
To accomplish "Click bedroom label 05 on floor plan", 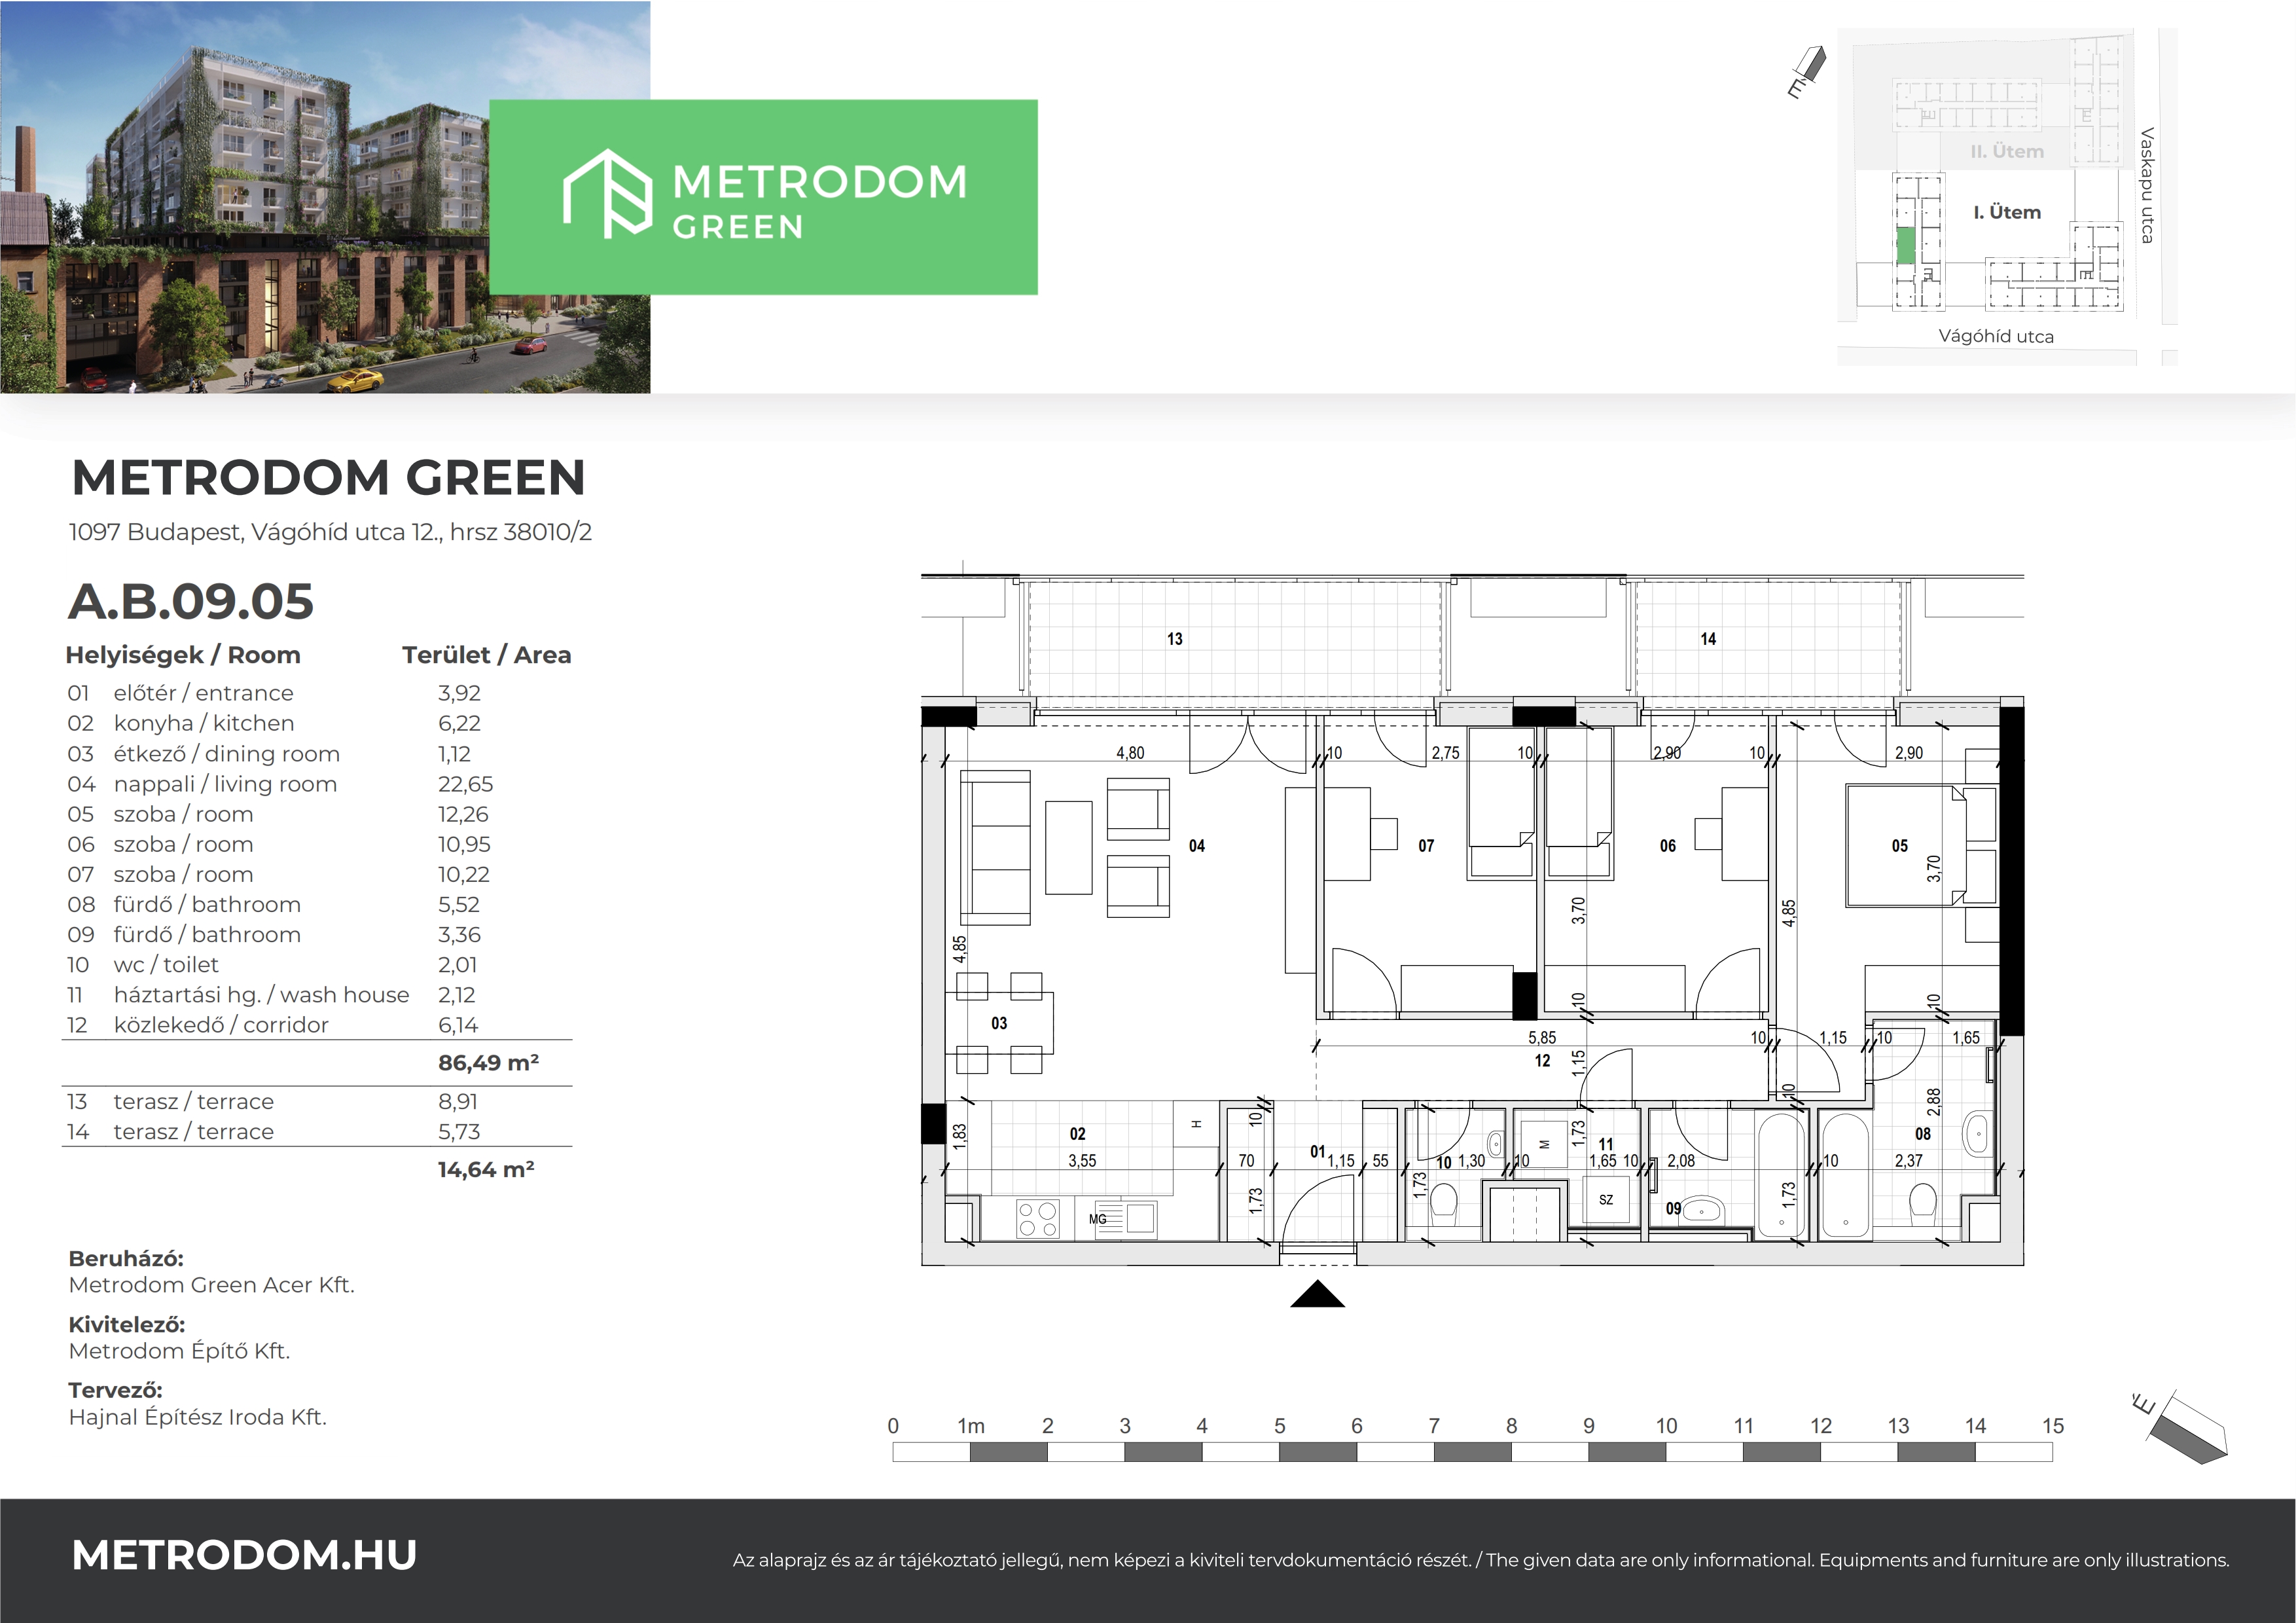I will click(1900, 846).
